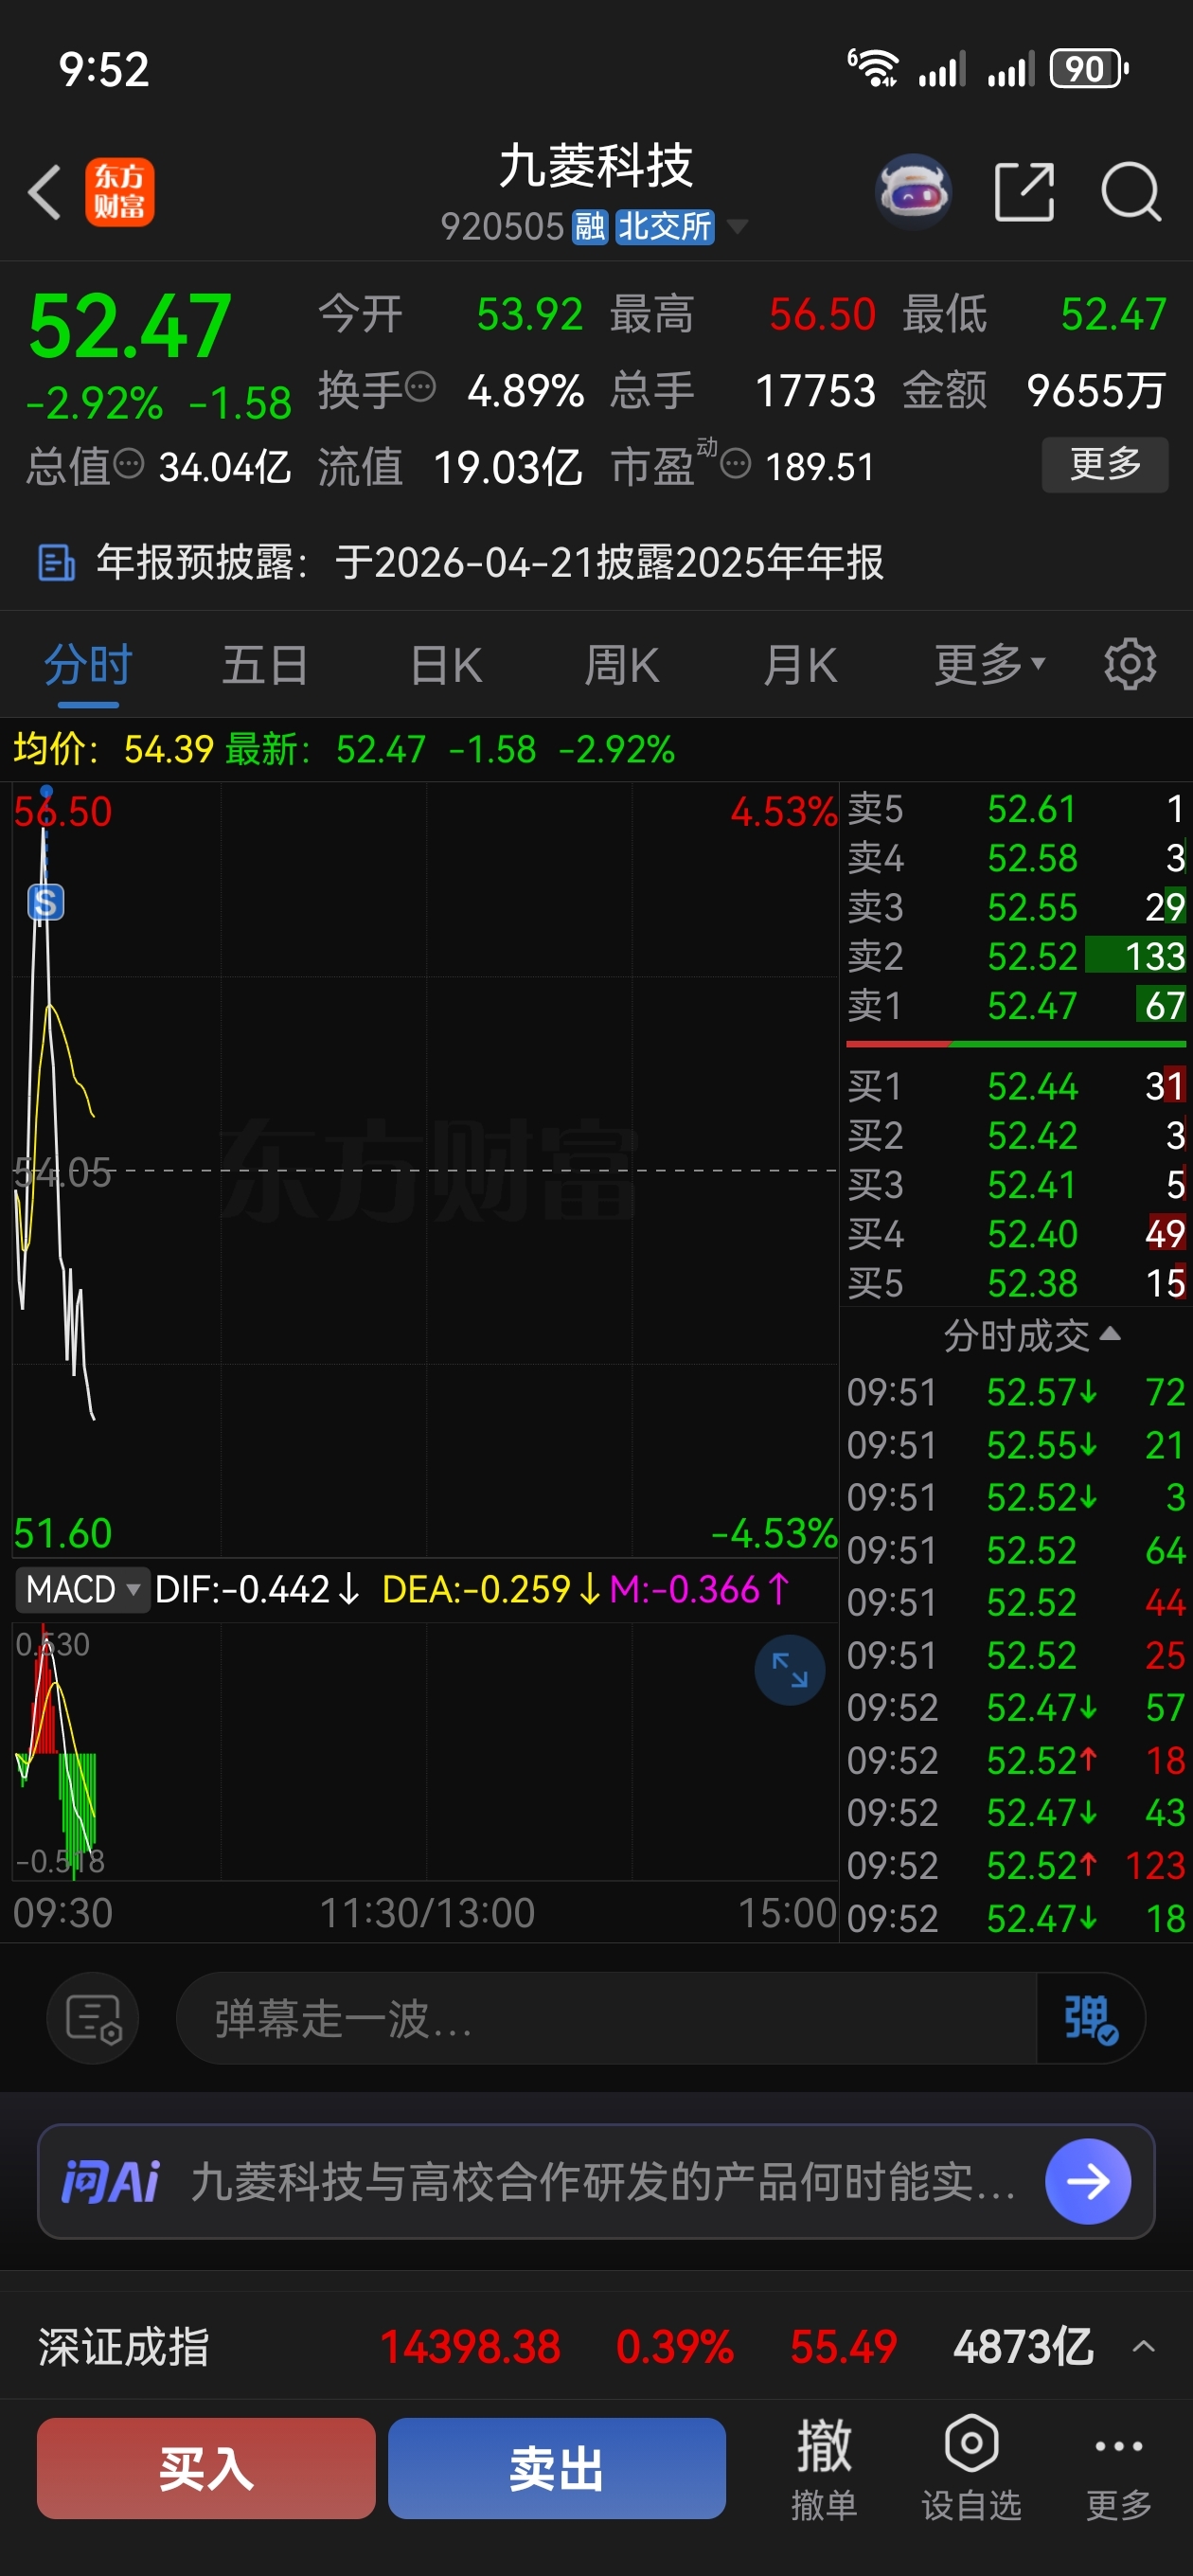This screenshot has width=1193, height=2576.
Task: Tap the MACD histogram chart area
Action: click(x=425, y=1750)
